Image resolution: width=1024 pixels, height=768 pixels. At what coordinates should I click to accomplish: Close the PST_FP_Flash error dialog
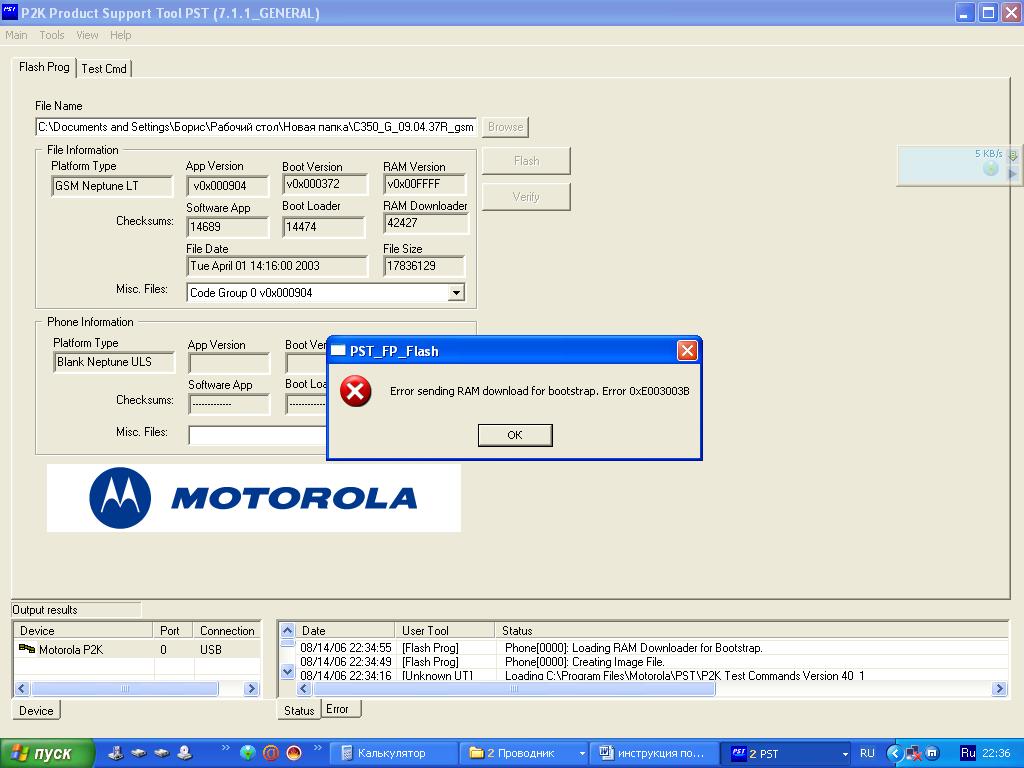(687, 351)
